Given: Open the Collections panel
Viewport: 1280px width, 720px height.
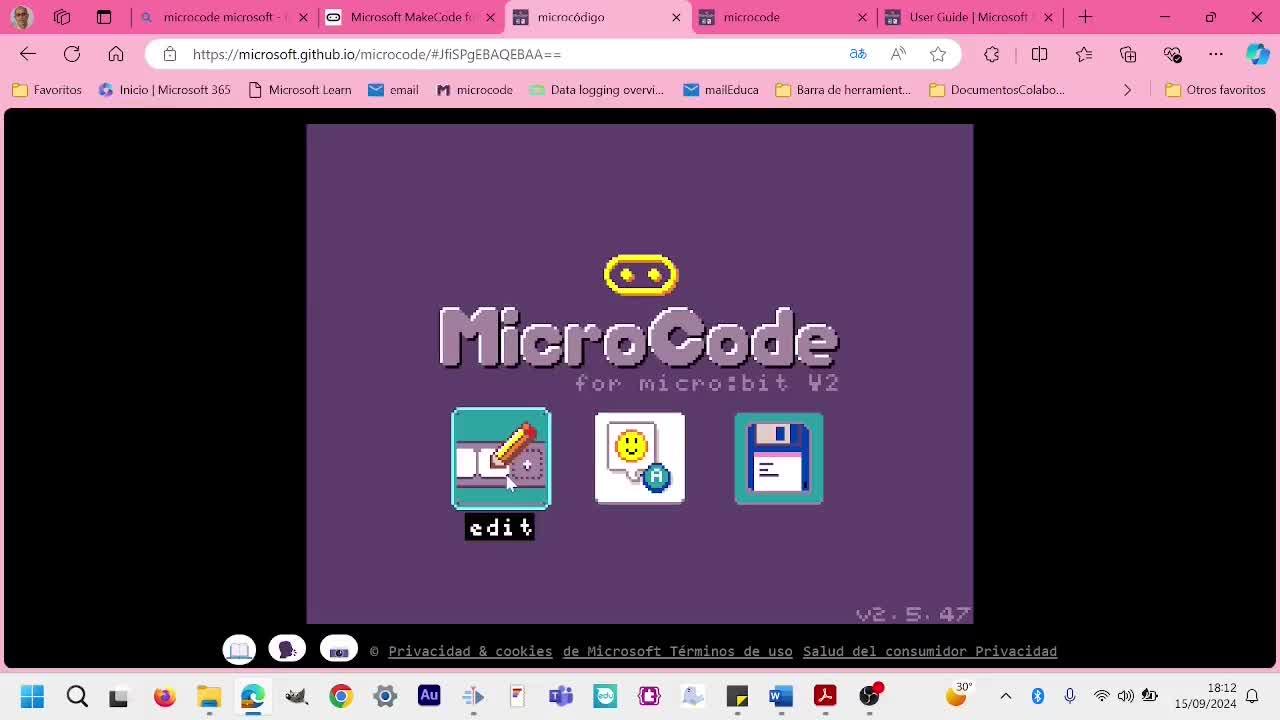Looking at the screenshot, I should point(1128,54).
